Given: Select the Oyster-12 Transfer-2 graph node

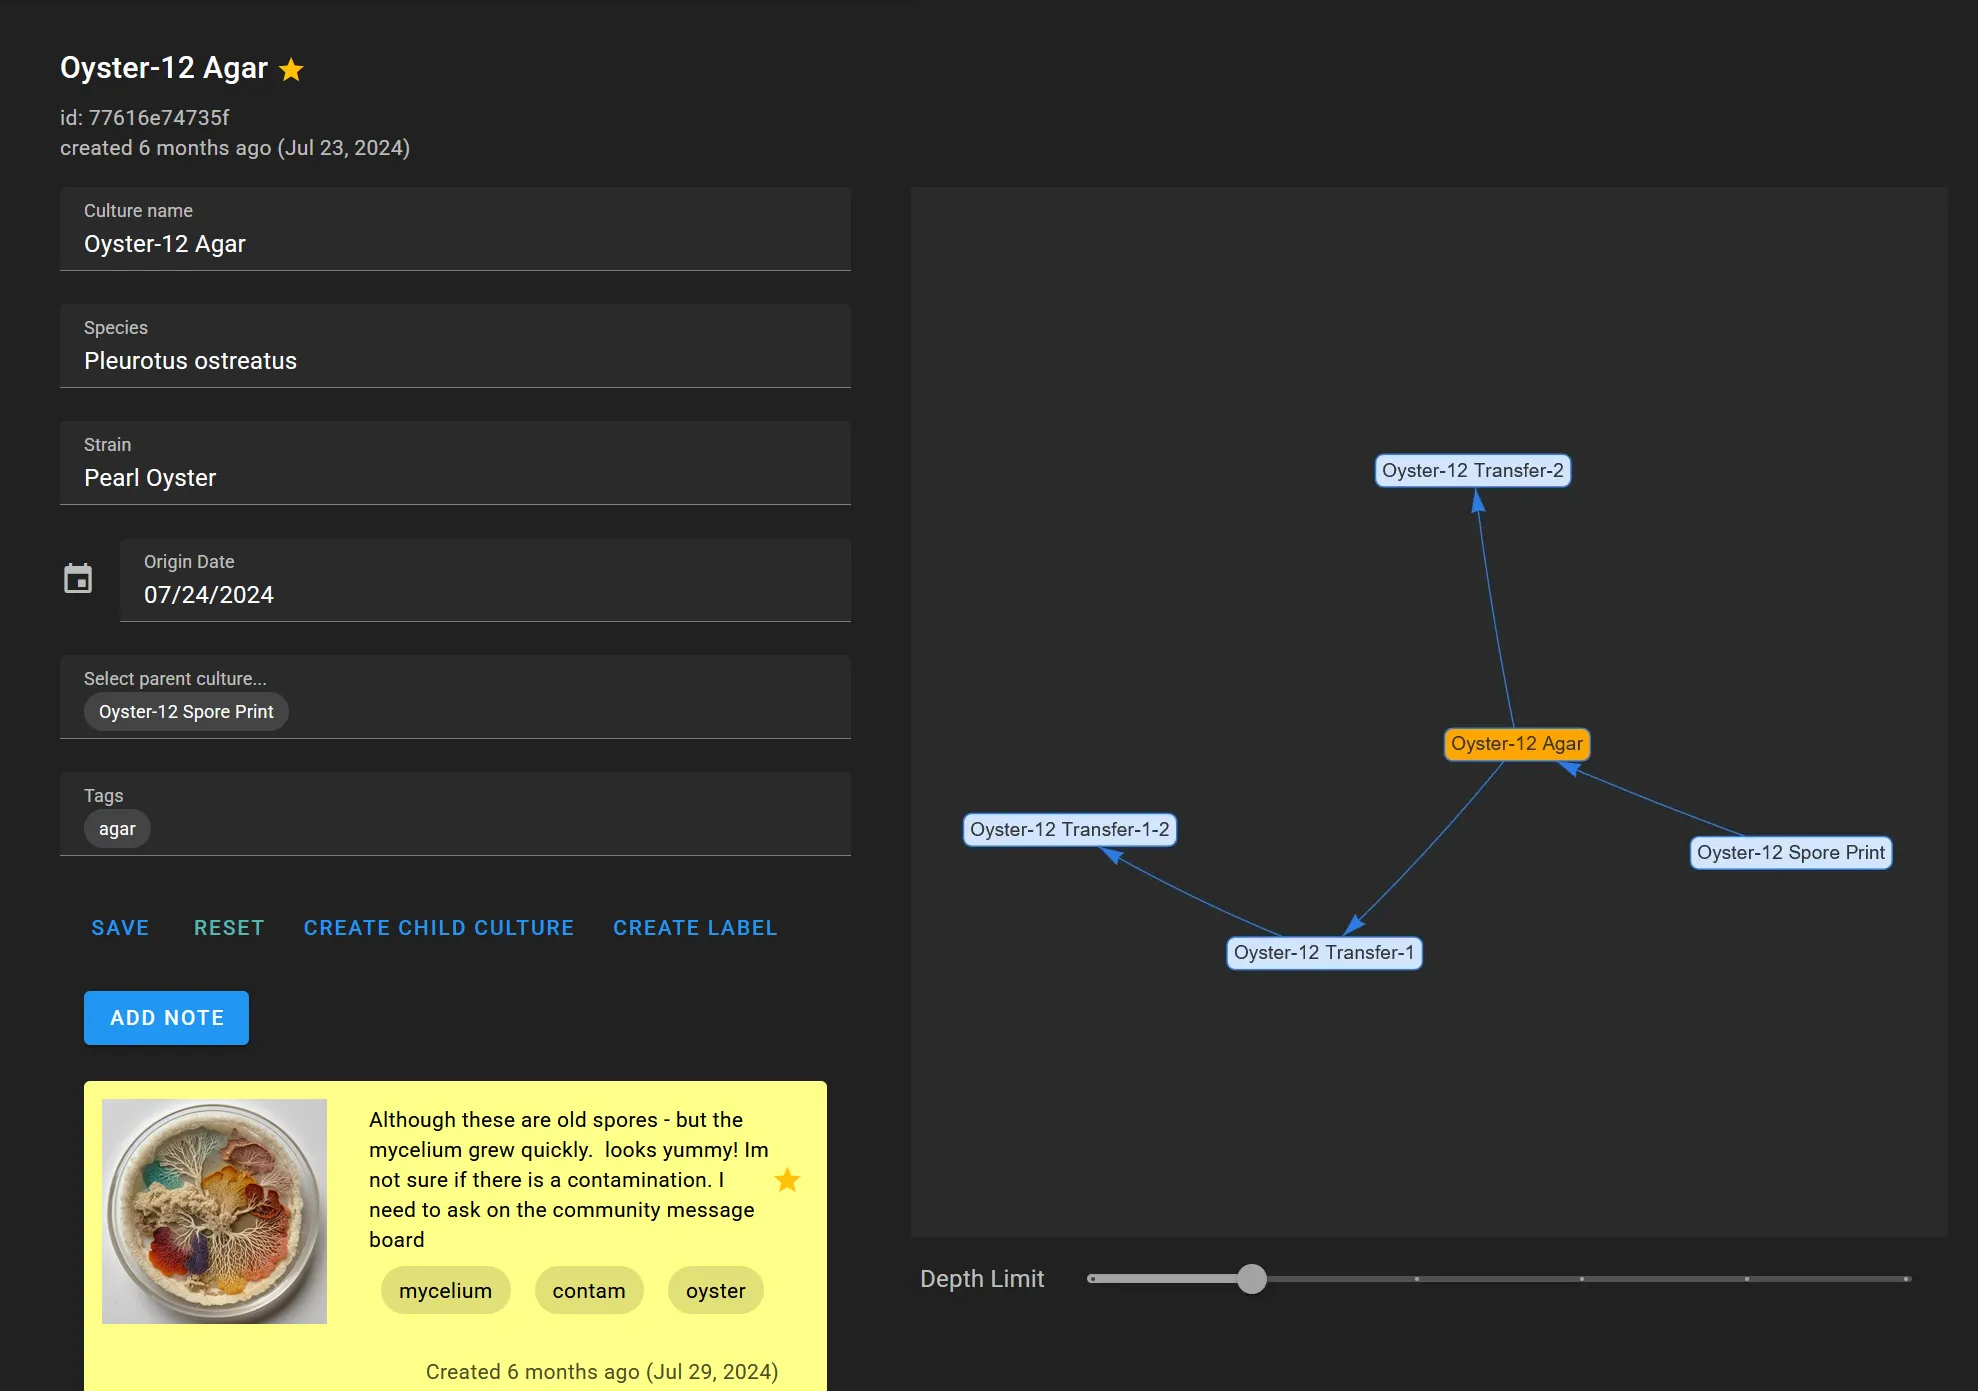Looking at the screenshot, I should [x=1472, y=471].
